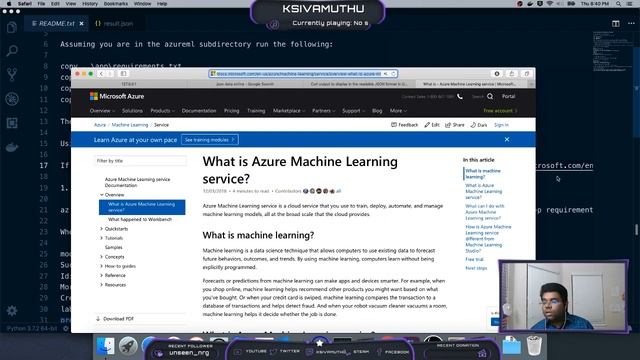Open the Docker whale icon in activity bar

(12, 147)
